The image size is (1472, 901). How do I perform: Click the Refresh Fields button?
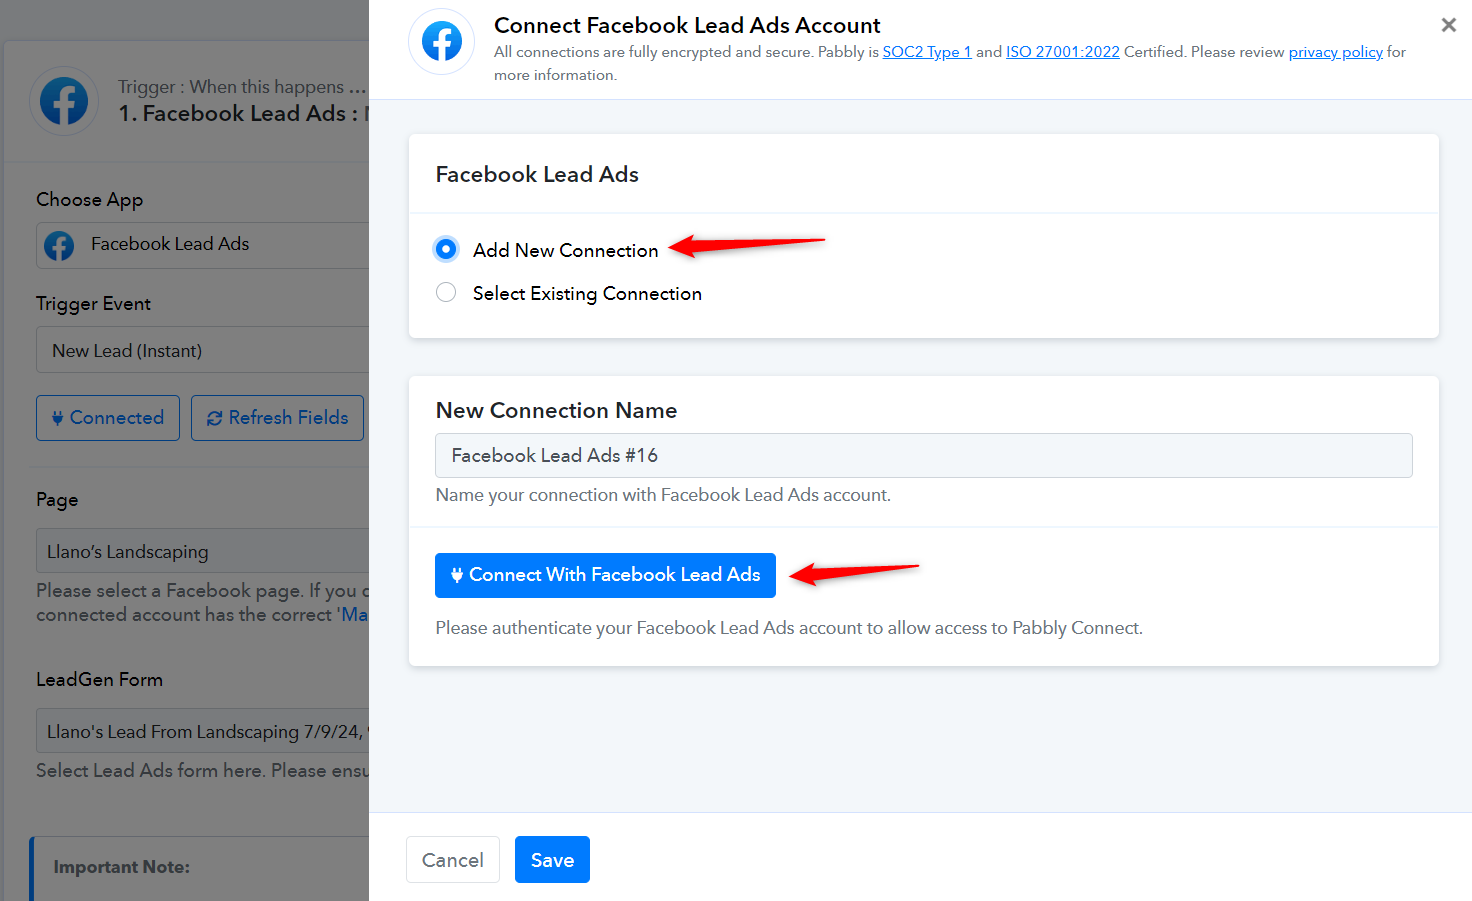coord(277,418)
